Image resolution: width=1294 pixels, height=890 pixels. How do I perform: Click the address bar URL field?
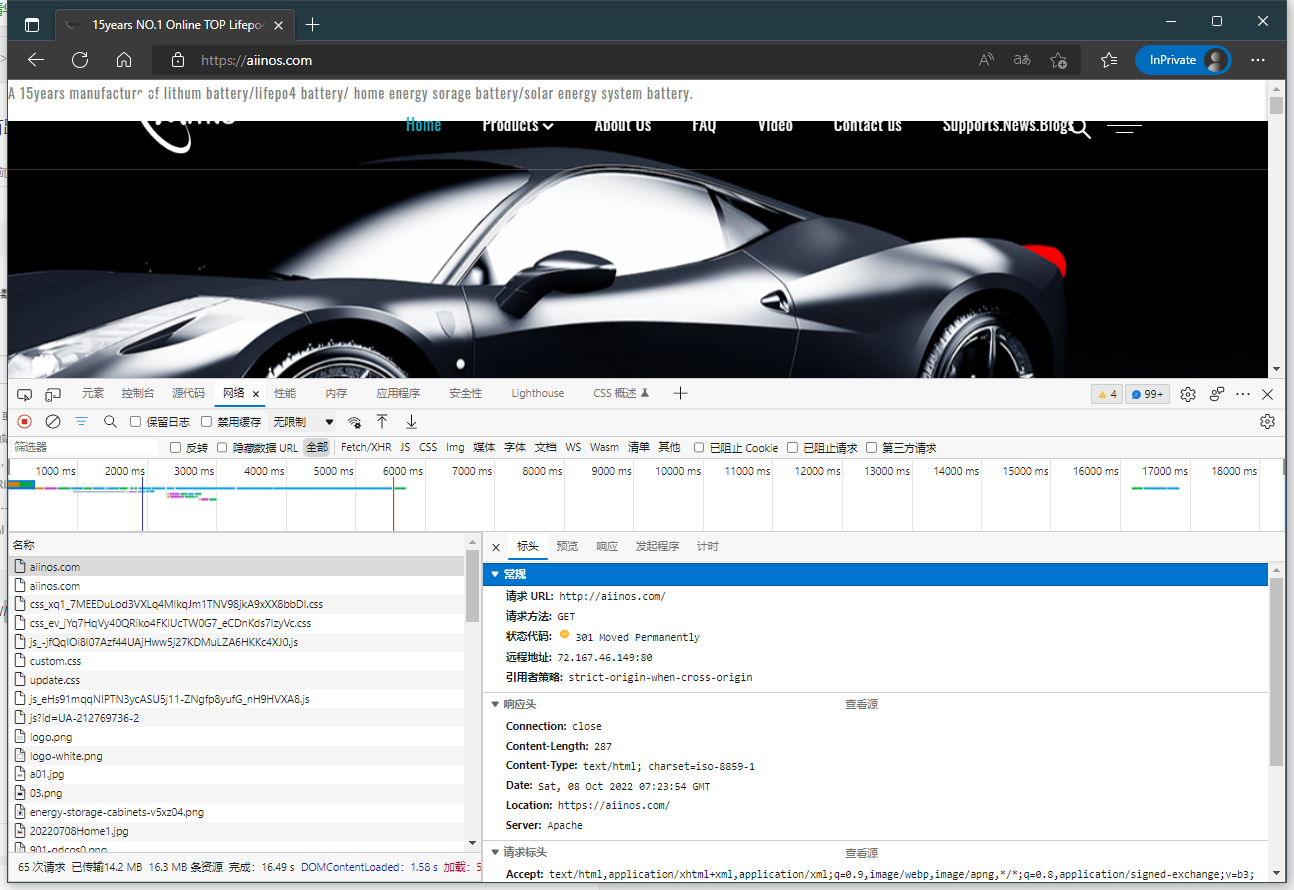(560, 60)
